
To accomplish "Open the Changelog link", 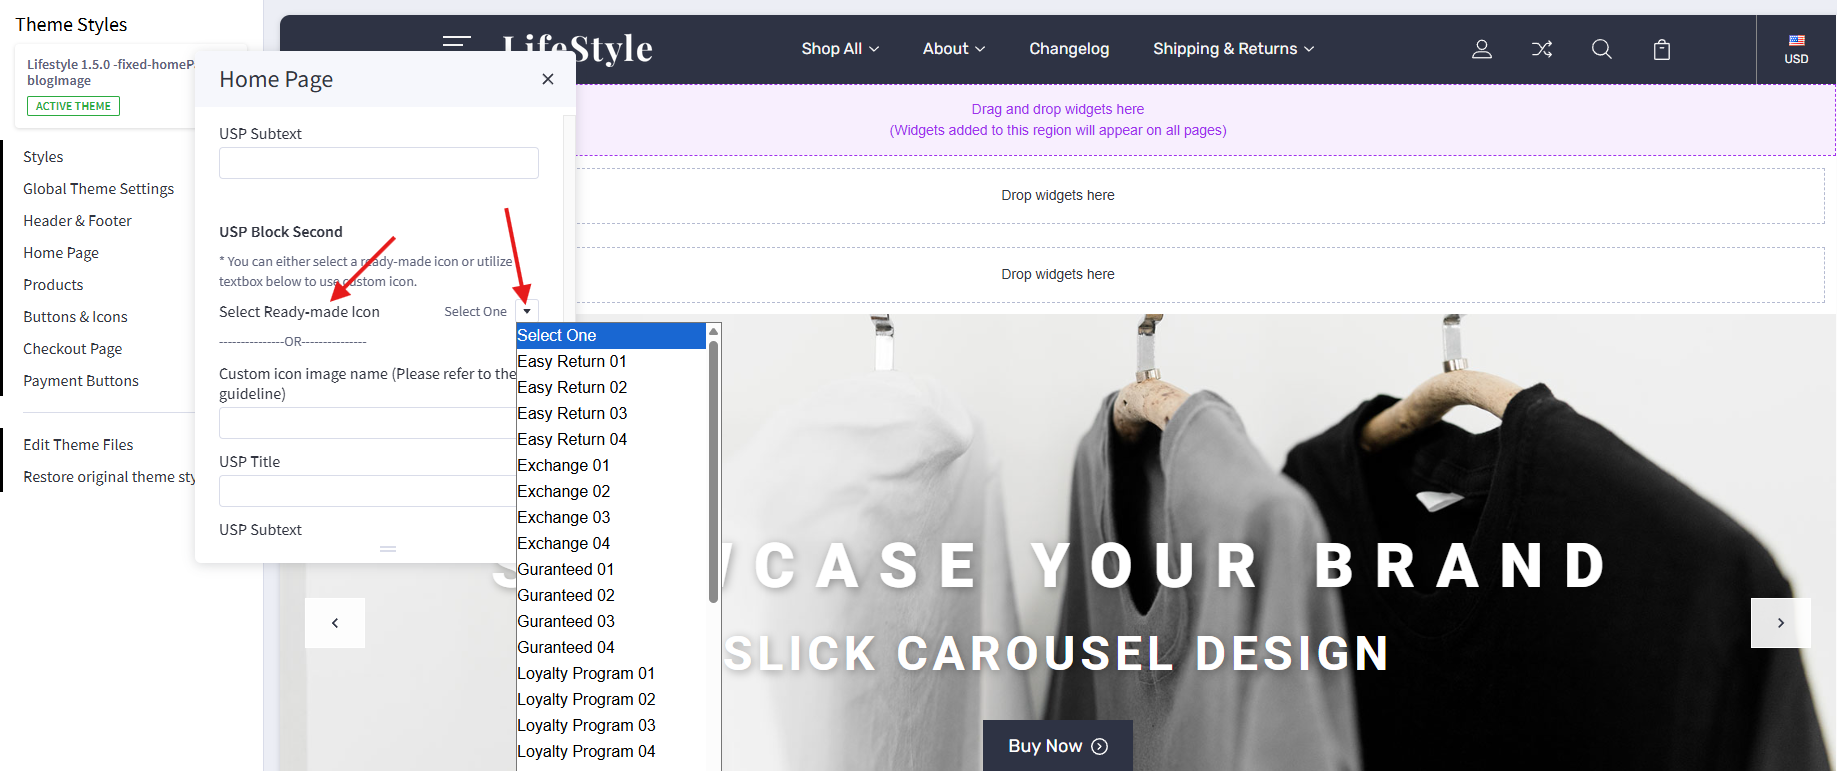I will coord(1068,49).
